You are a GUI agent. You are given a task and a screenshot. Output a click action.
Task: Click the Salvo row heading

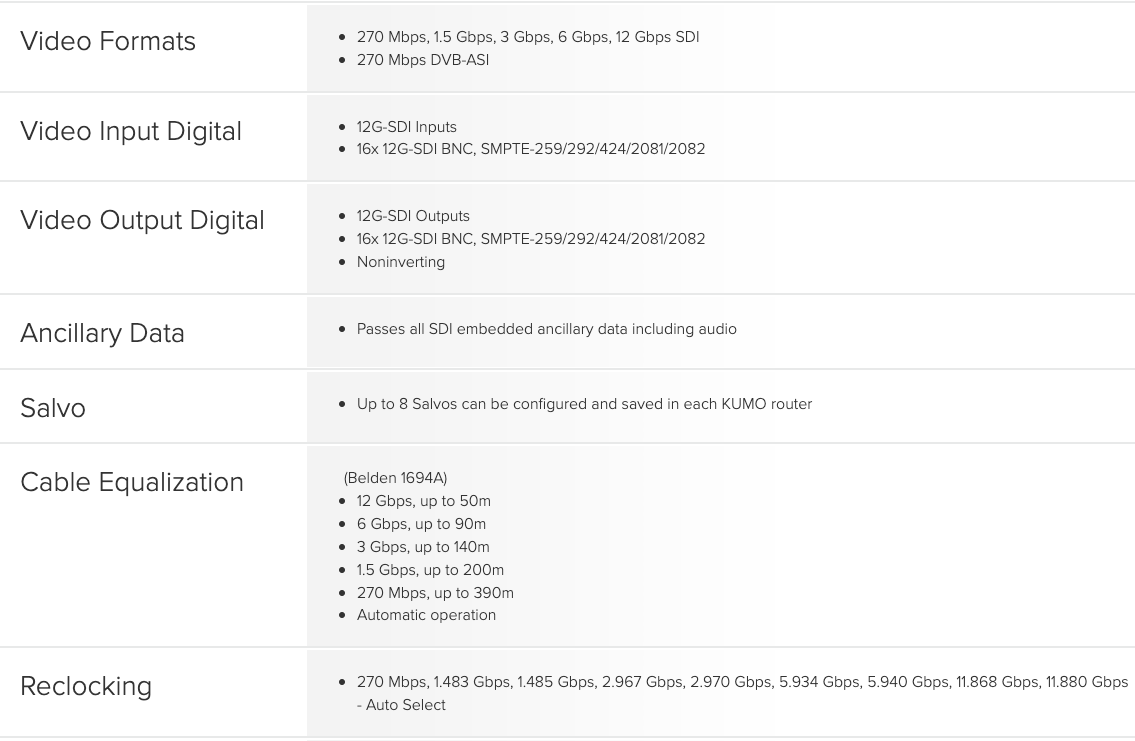click(x=53, y=408)
